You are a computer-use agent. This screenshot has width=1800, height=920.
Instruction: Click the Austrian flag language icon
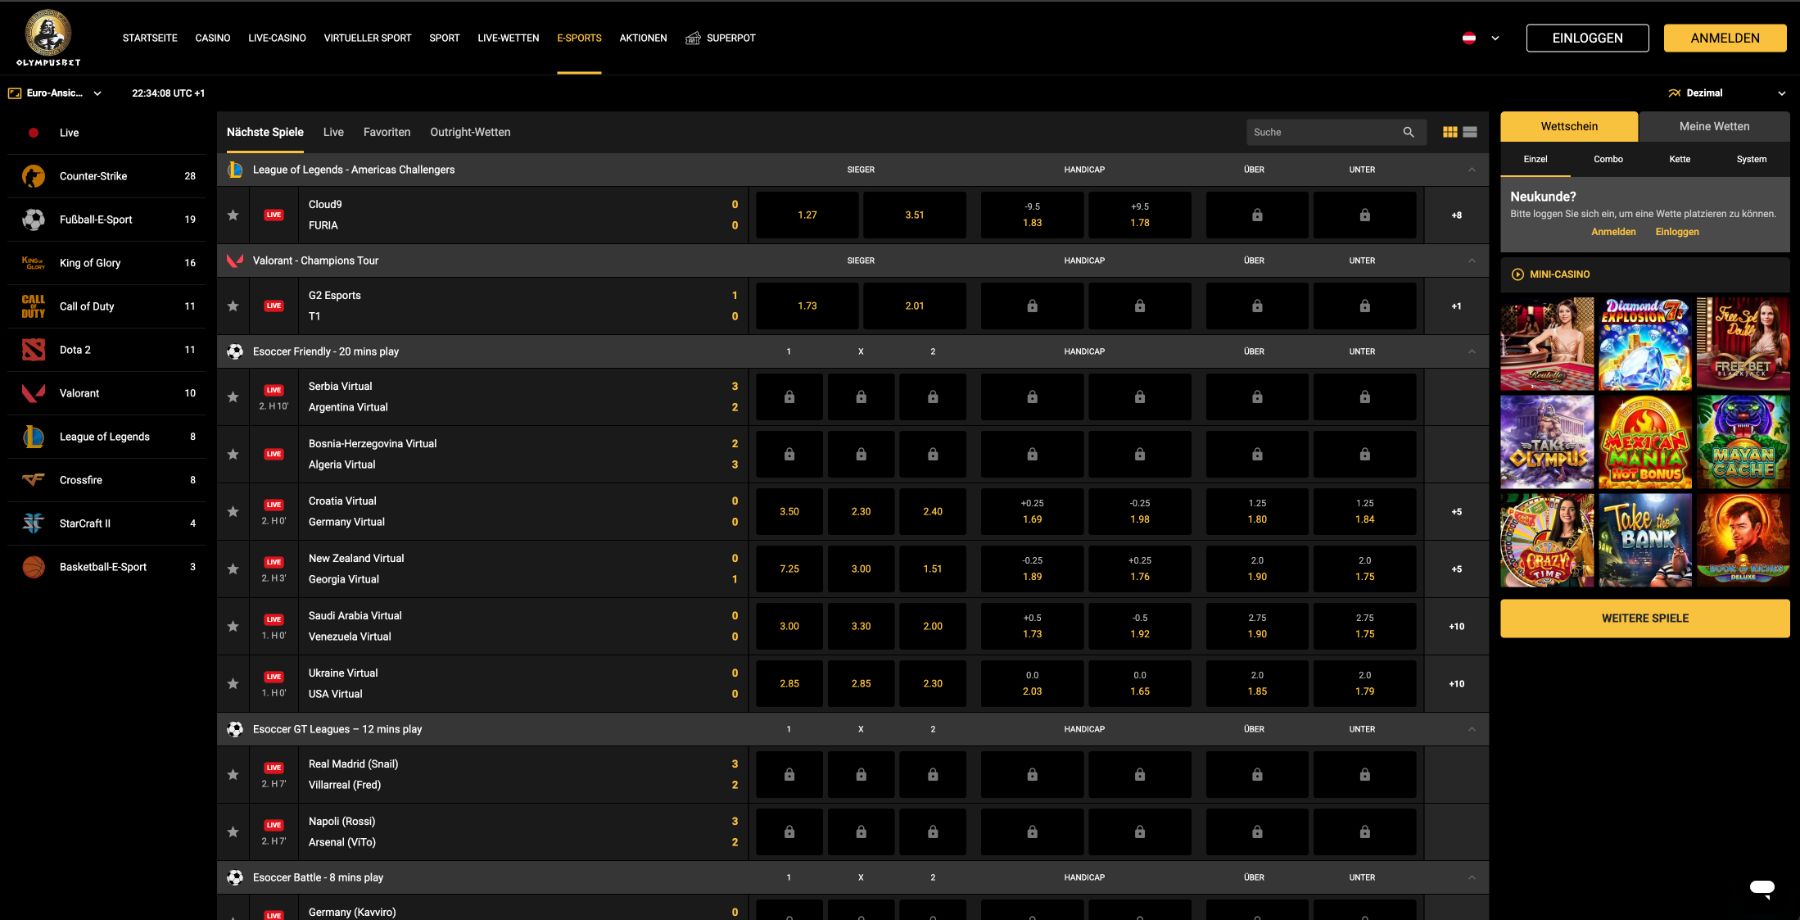pyautogui.click(x=1469, y=38)
